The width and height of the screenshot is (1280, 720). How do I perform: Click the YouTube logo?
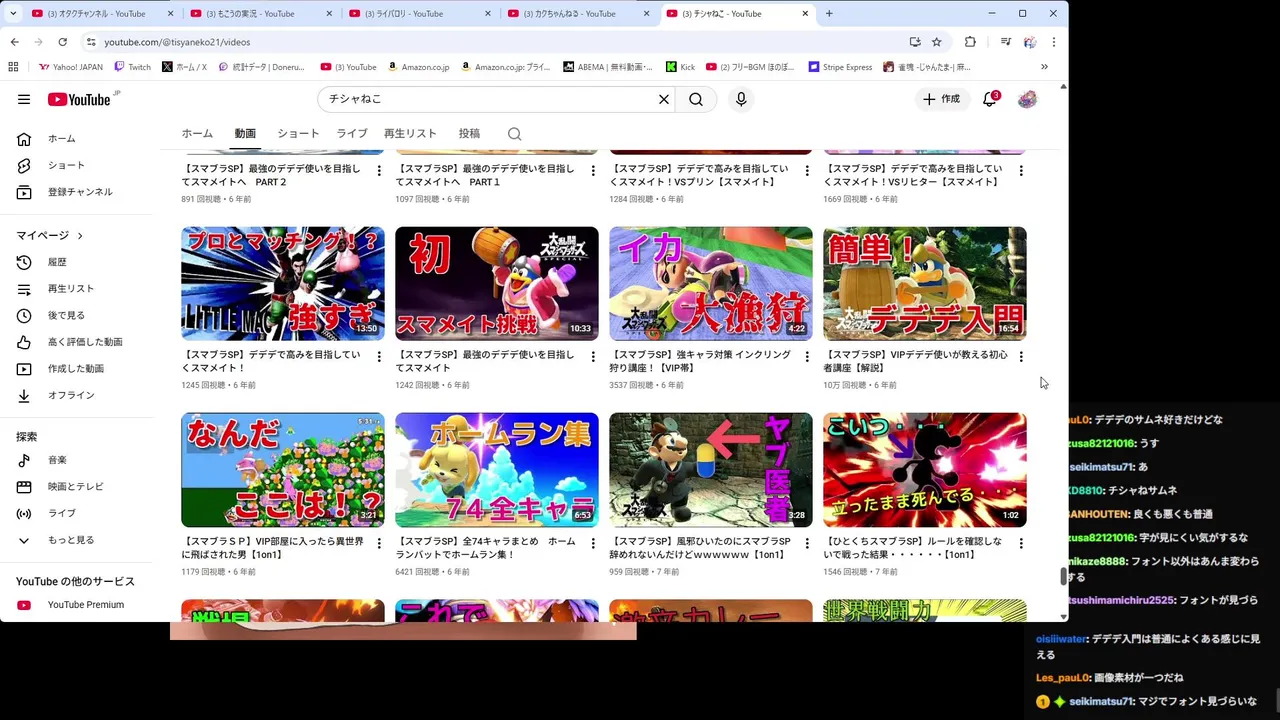click(79, 99)
